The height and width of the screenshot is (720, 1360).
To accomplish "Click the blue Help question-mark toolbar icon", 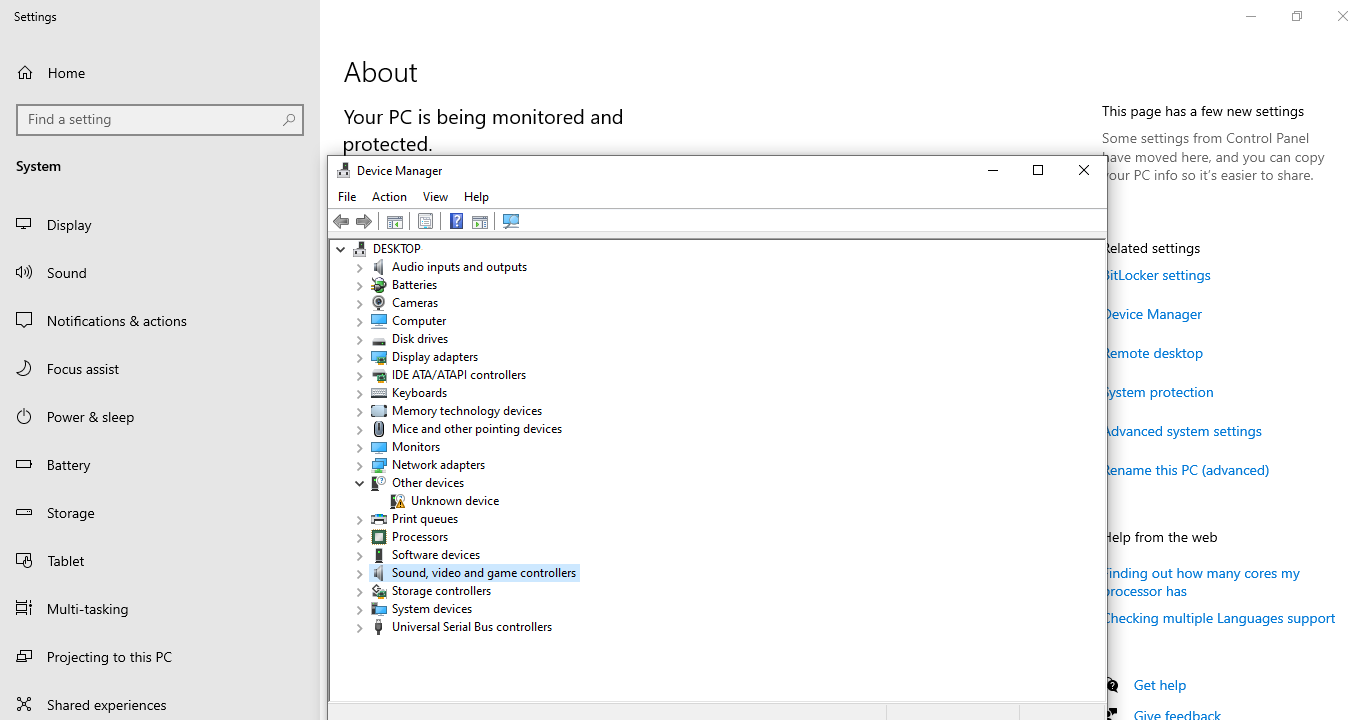I will [456, 221].
